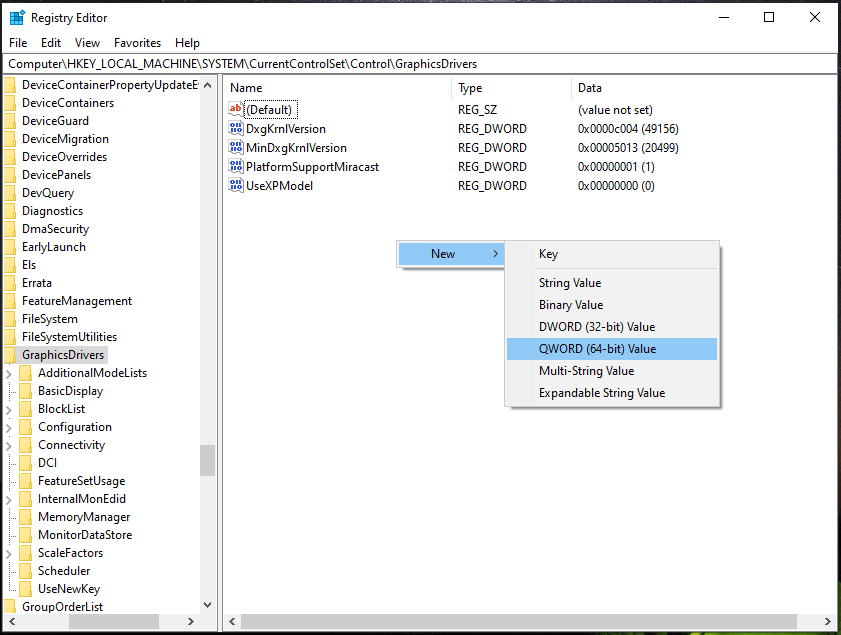Viewport: 841px width, 635px height.
Task: Click the PlatformSupportMiracast value icon
Action: (238, 166)
